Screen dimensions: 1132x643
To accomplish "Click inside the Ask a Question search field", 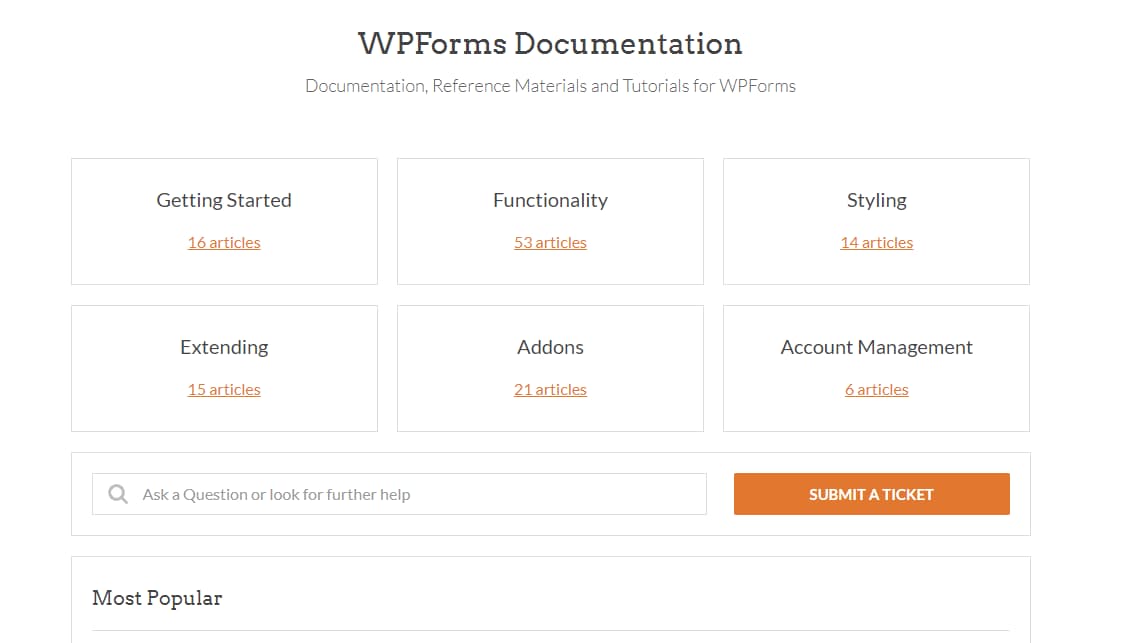I will coord(400,493).
